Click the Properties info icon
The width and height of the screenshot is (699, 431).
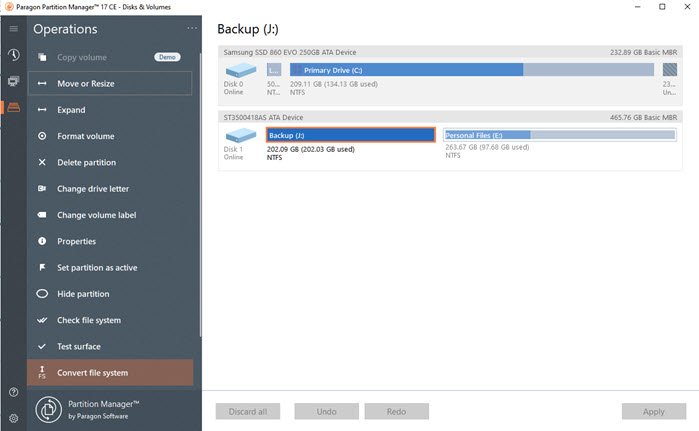pos(42,241)
